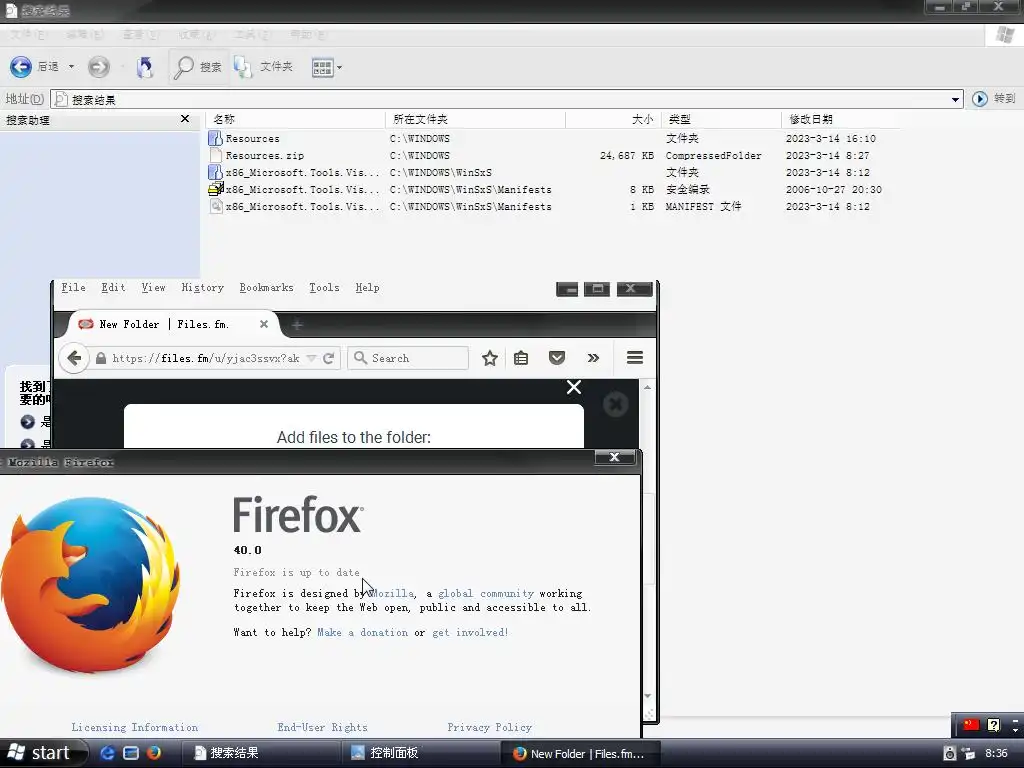Click the files.fm URL field
Screen dimensions: 1024x768
(206, 358)
